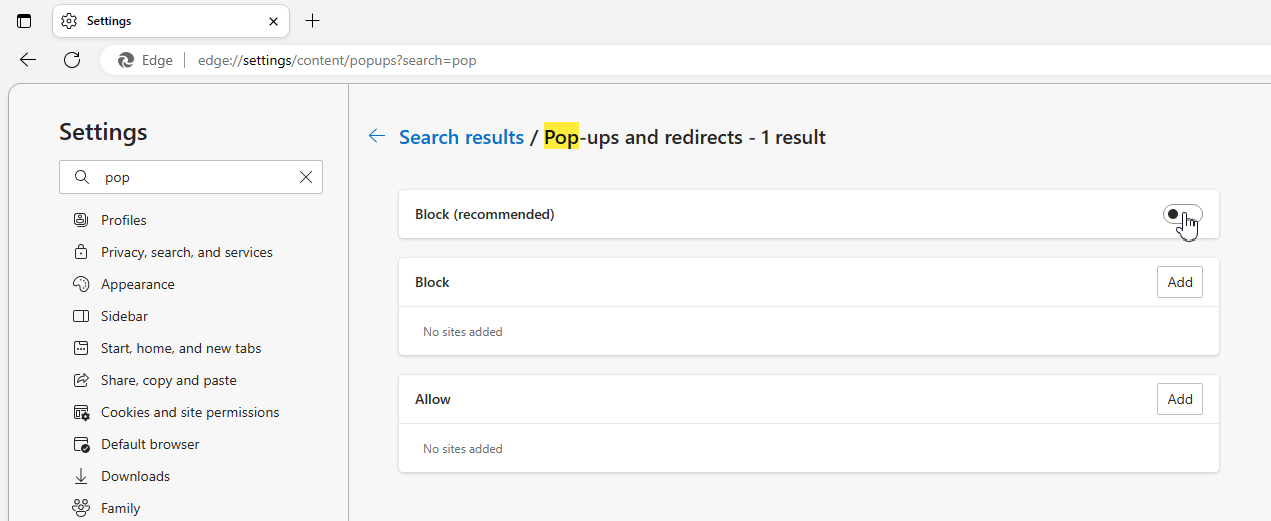Image resolution: width=1271 pixels, height=521 pixels.
Task: Toggle the Block (recommended) switch
Action: (x=1182, y=214)
